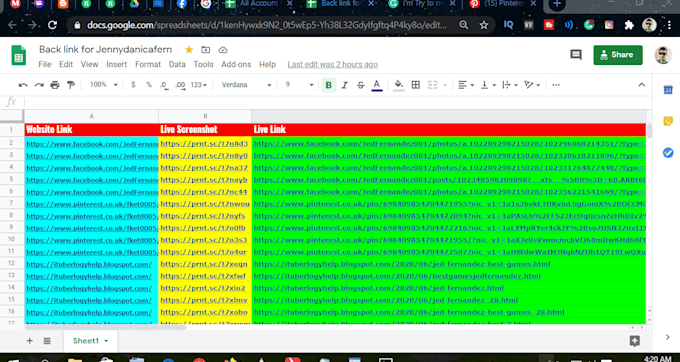Select Live Link header cell
The width and height of the screenshot is (680, 362).
pyautogui.click(x=449, y=130)
